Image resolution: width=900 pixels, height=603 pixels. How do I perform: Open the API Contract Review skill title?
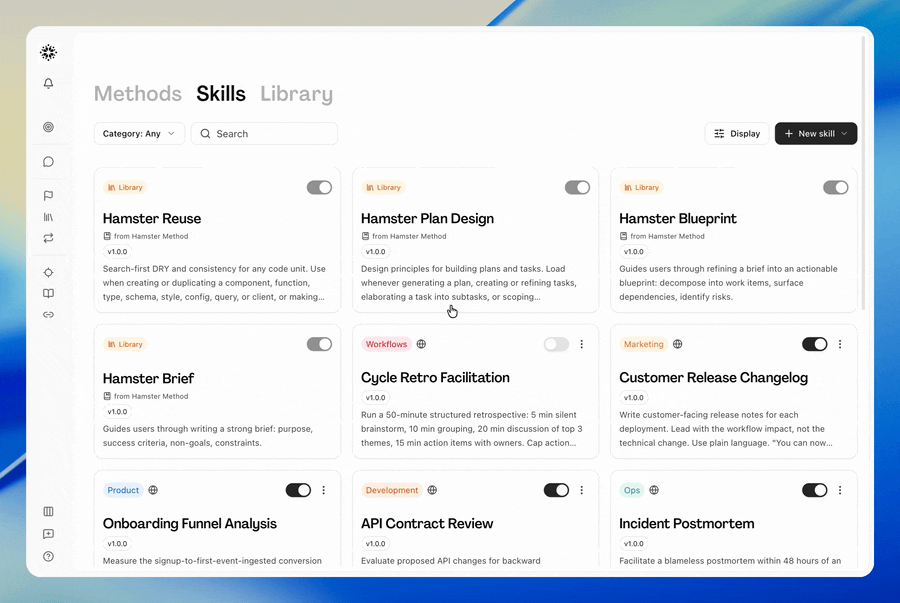pyautogui.click(x=427, y=523)
